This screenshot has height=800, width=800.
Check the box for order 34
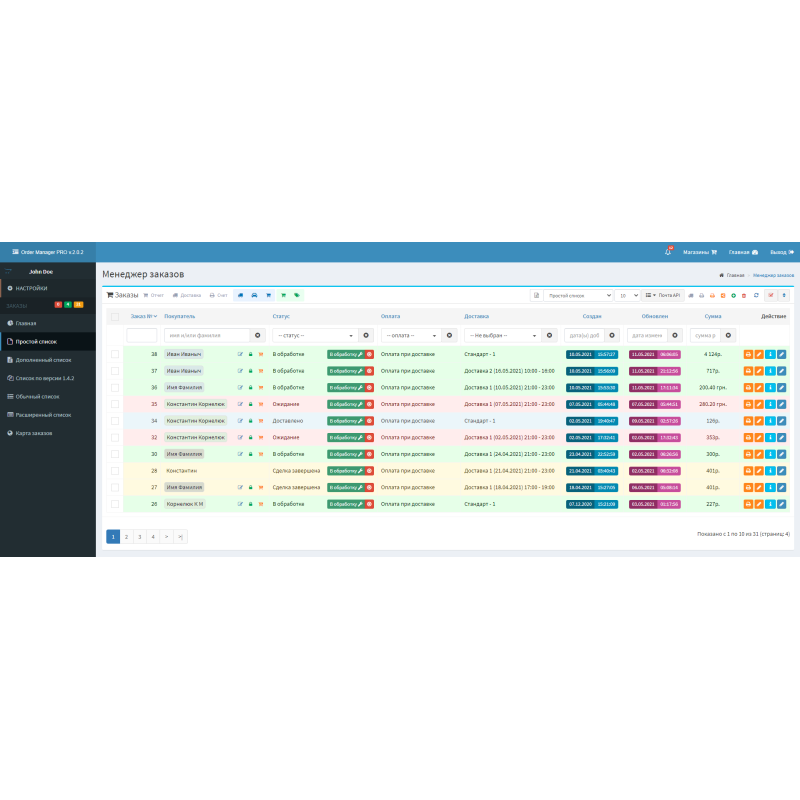pyautogui.click(x=115, y=421)
